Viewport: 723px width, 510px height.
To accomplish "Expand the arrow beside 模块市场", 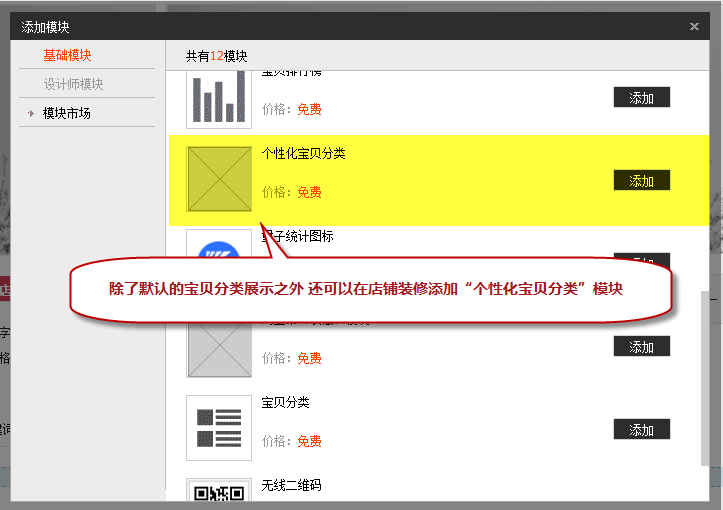I will [31, 113].
